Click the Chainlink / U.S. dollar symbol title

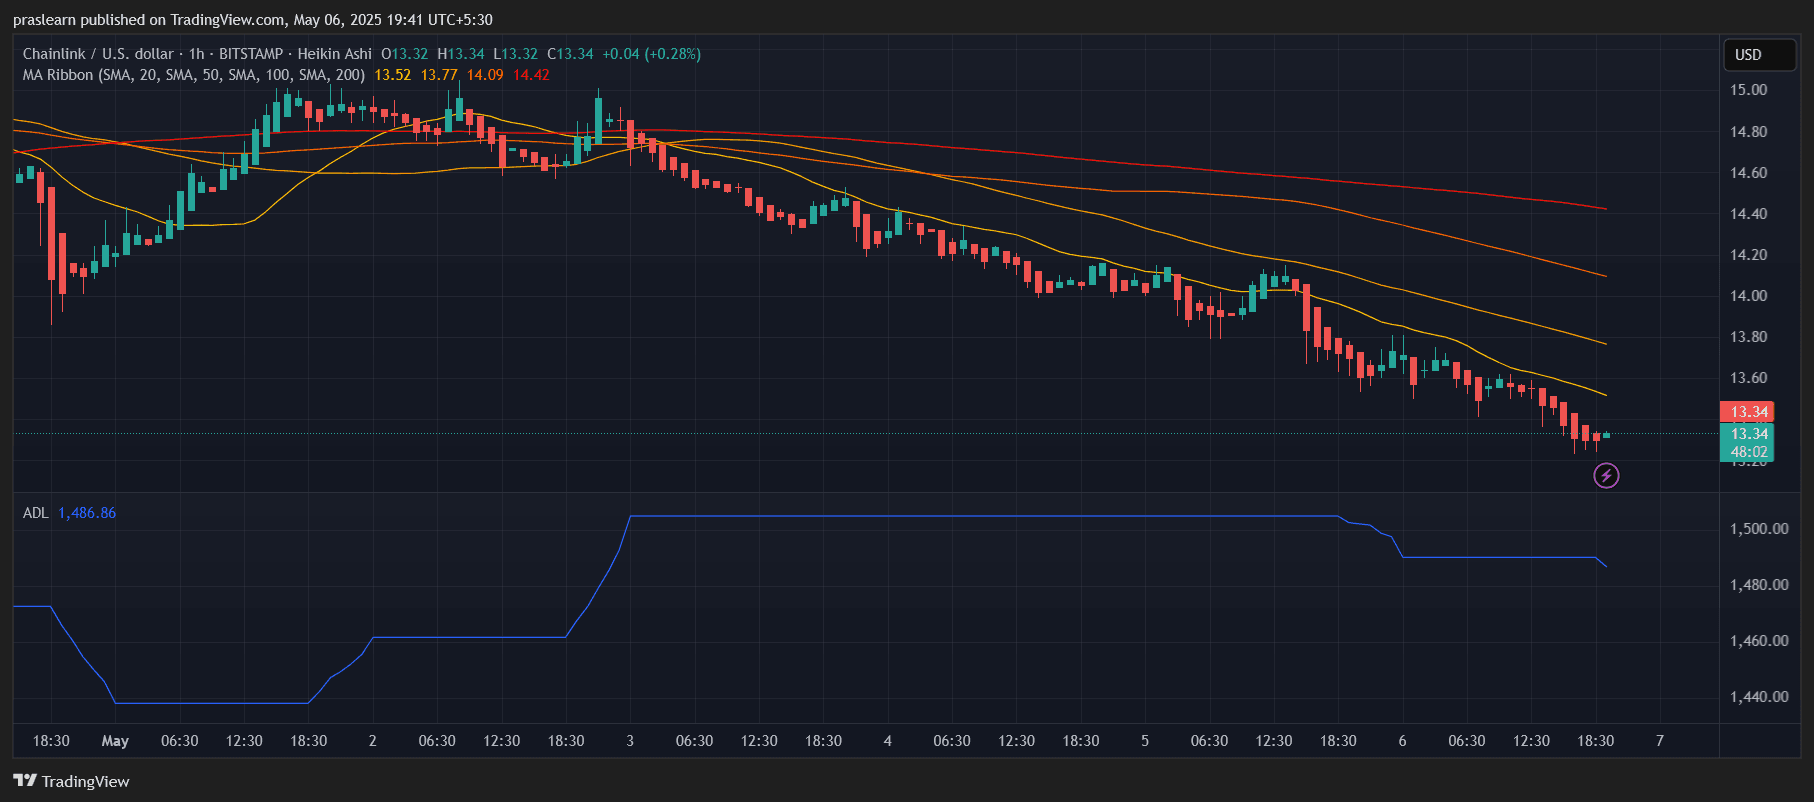(98, 54)
